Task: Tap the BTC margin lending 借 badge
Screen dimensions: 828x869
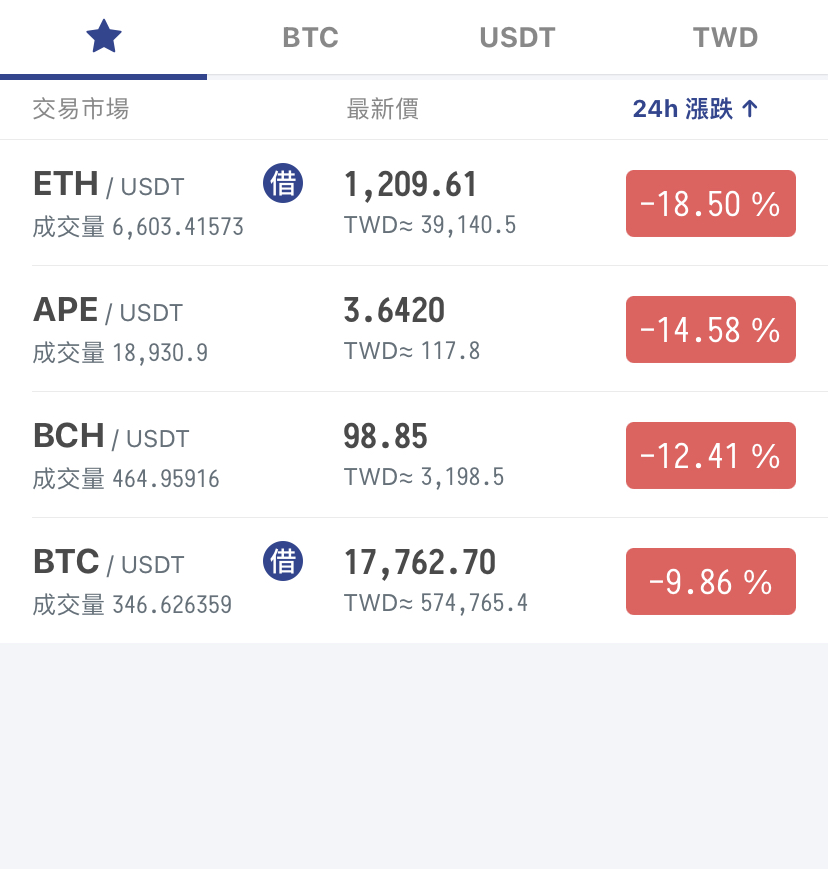Action: pyautogui.click(x=283, y=561)
